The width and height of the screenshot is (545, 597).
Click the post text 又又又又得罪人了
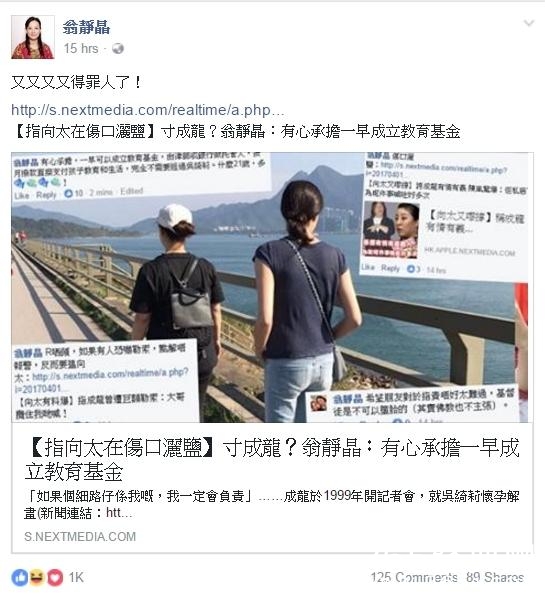[76, 82]
